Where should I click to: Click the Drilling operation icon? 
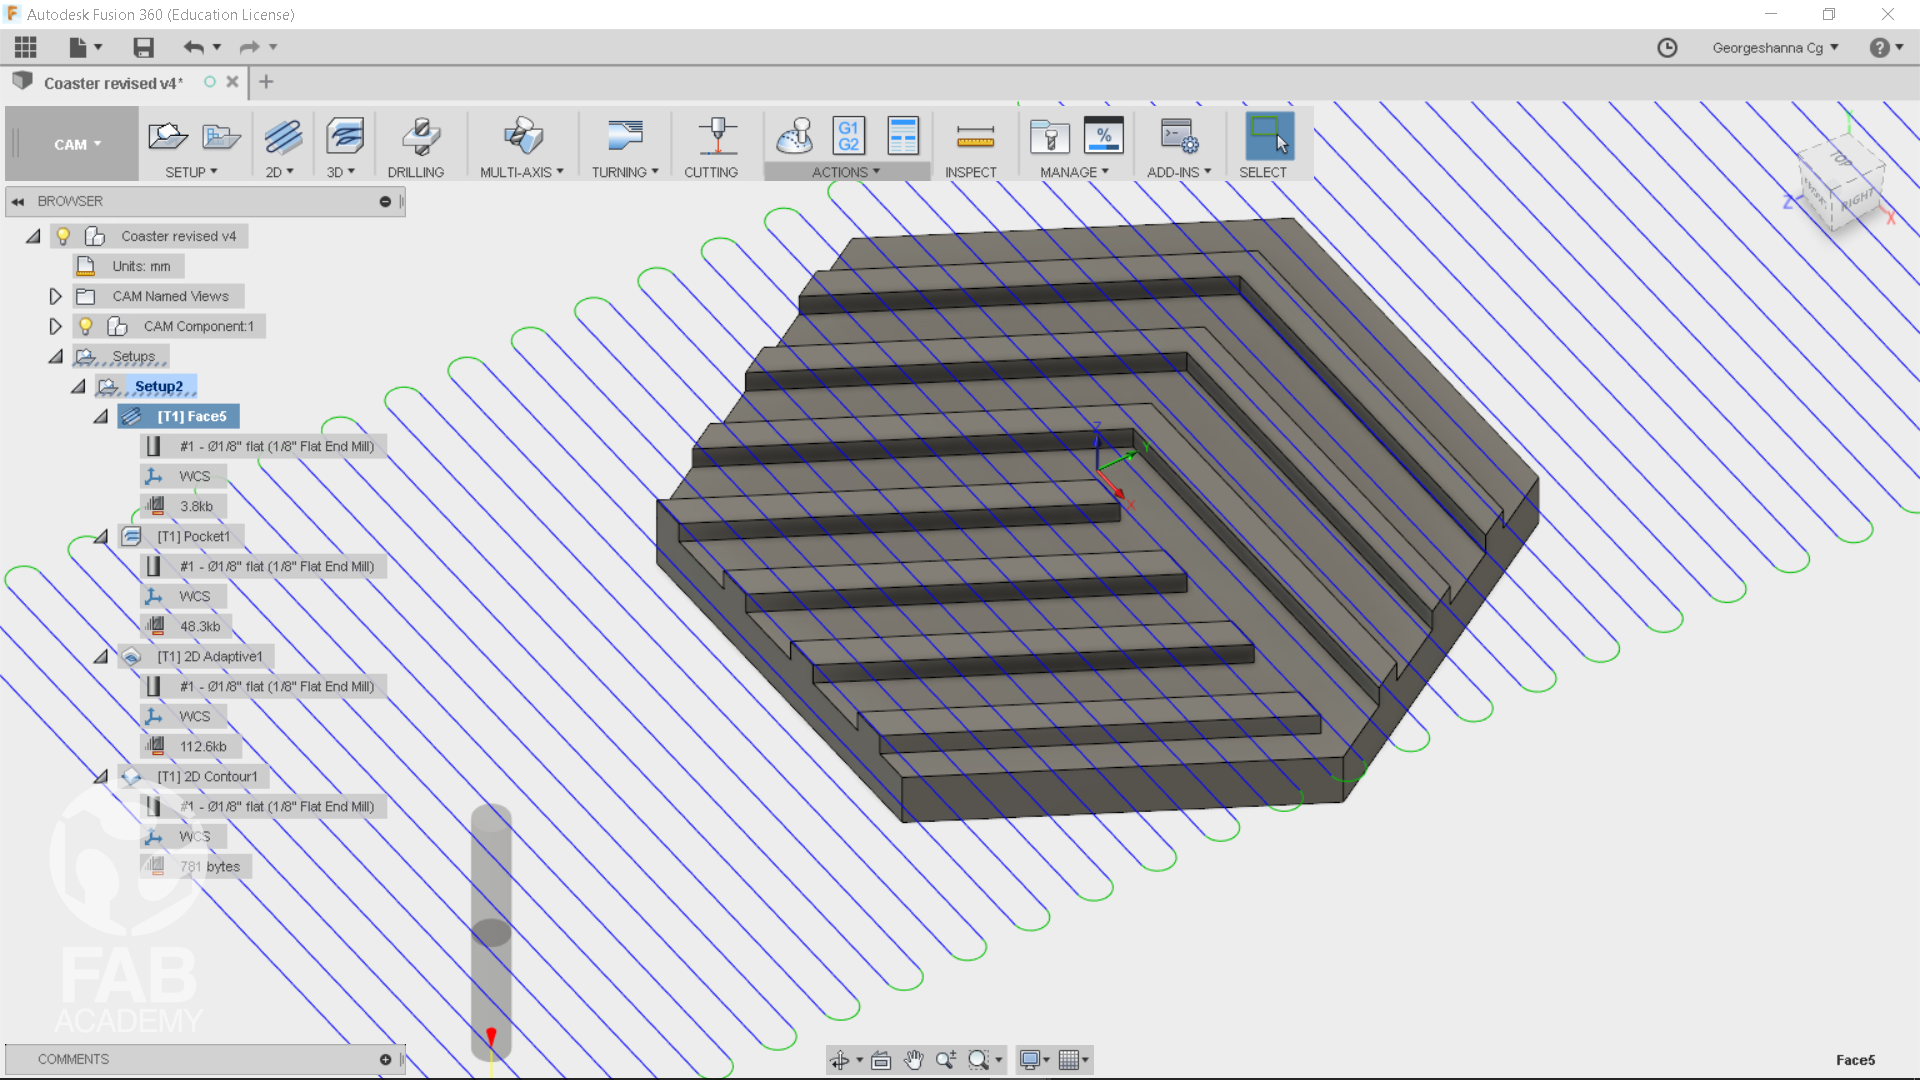tap(421, 136)
